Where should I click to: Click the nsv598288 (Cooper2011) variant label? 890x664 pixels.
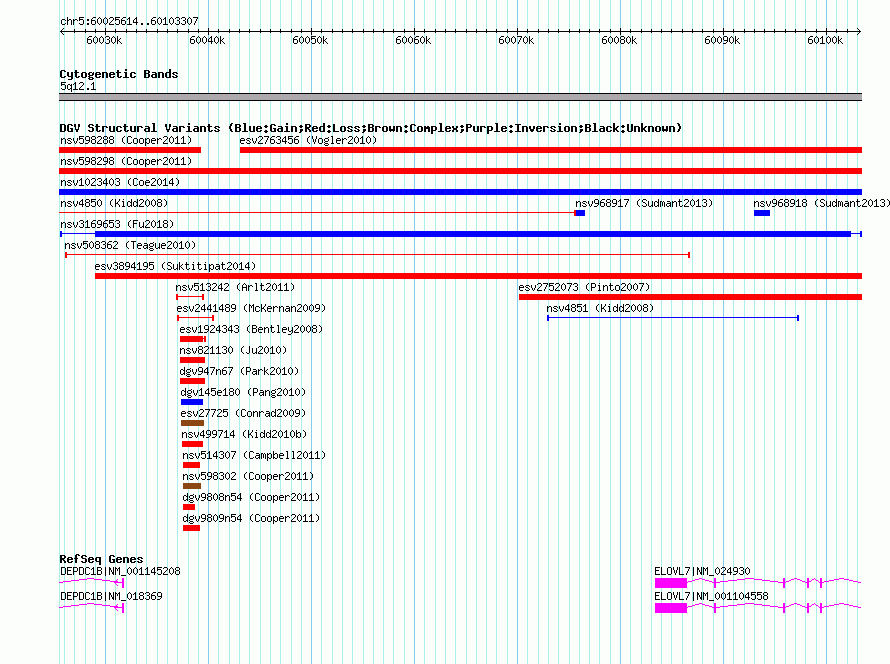pos(126,140)
